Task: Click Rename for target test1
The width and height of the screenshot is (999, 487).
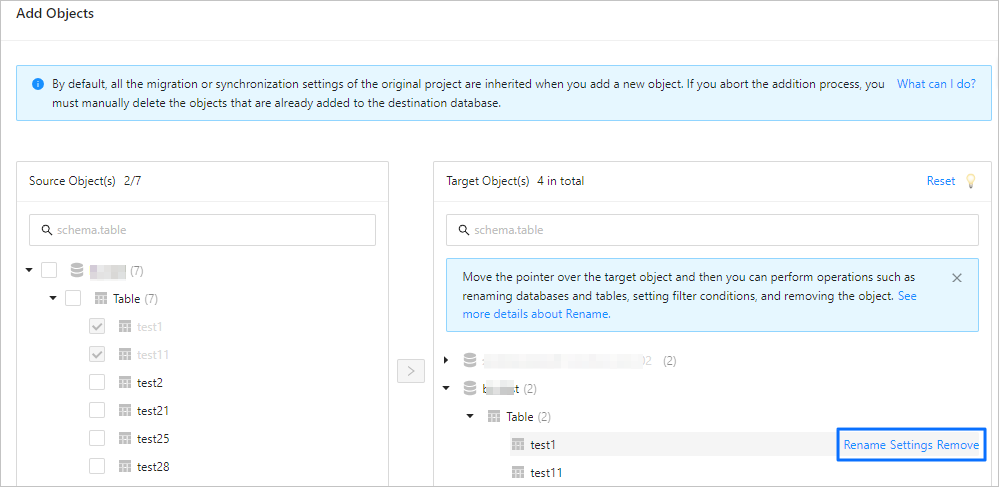Action: coord(865,445)
